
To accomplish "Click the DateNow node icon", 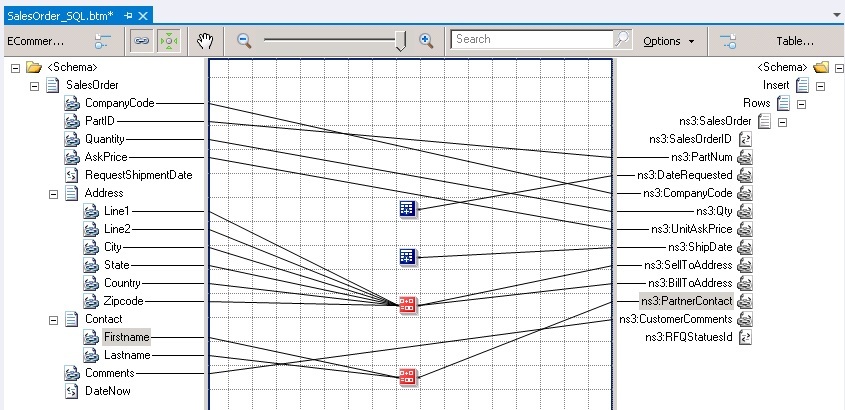I will 72,391.
